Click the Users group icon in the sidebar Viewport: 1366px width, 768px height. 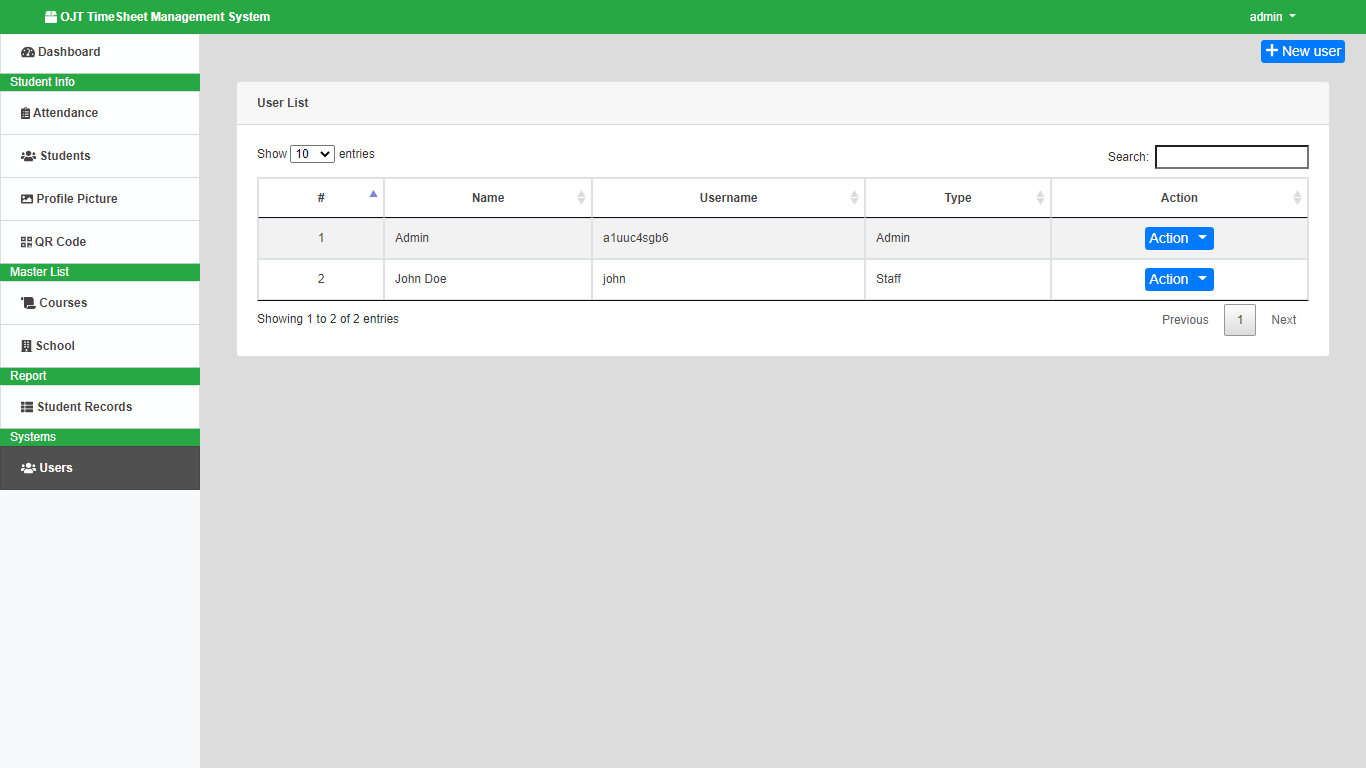(x=29, y=468)
